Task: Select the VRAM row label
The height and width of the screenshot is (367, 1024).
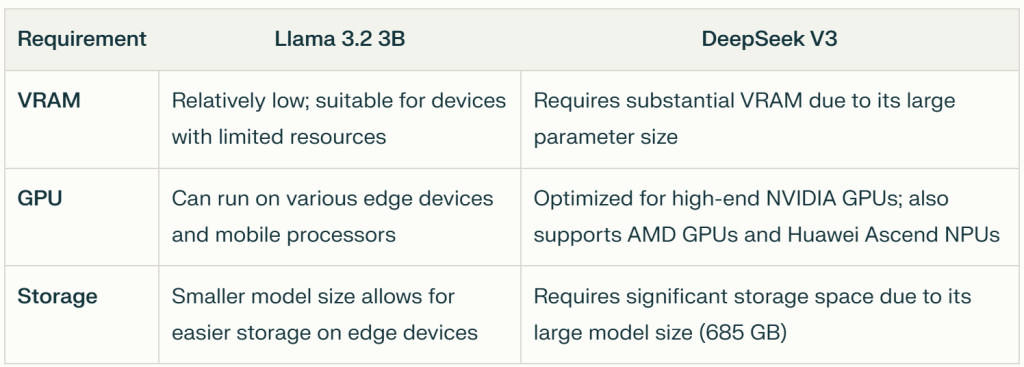Action: coord(49,101)
